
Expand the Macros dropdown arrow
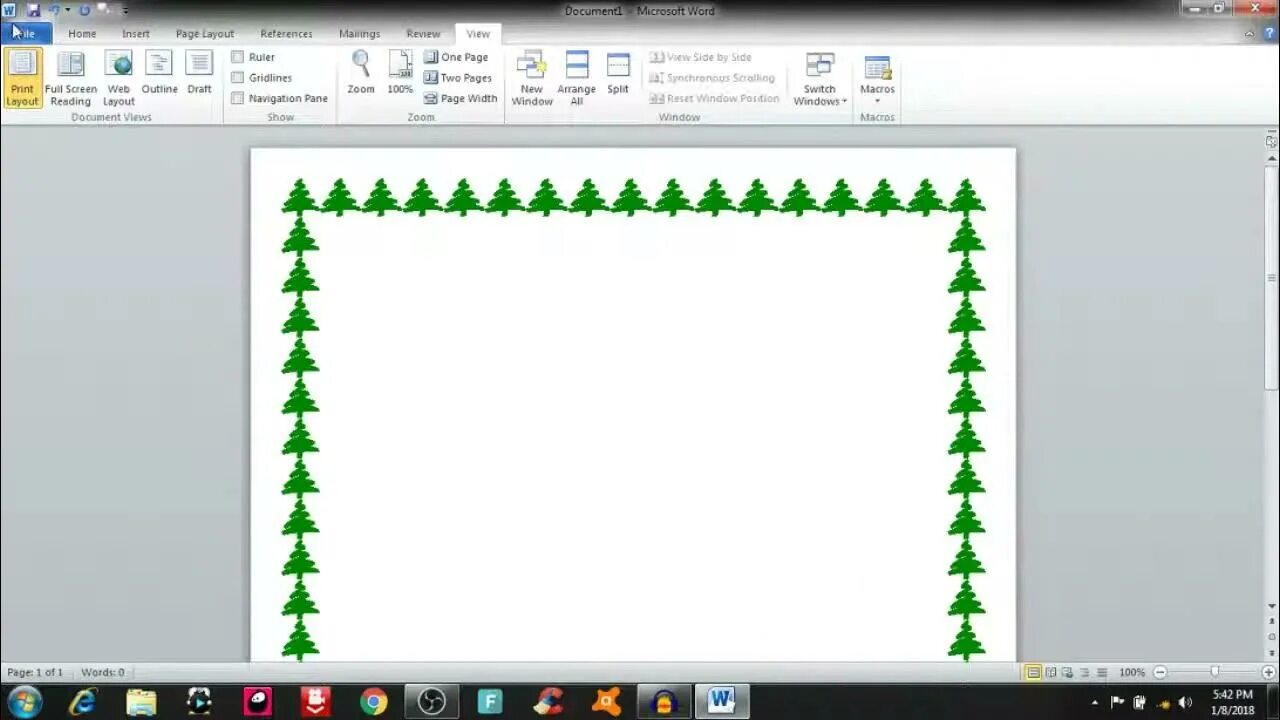877,101
